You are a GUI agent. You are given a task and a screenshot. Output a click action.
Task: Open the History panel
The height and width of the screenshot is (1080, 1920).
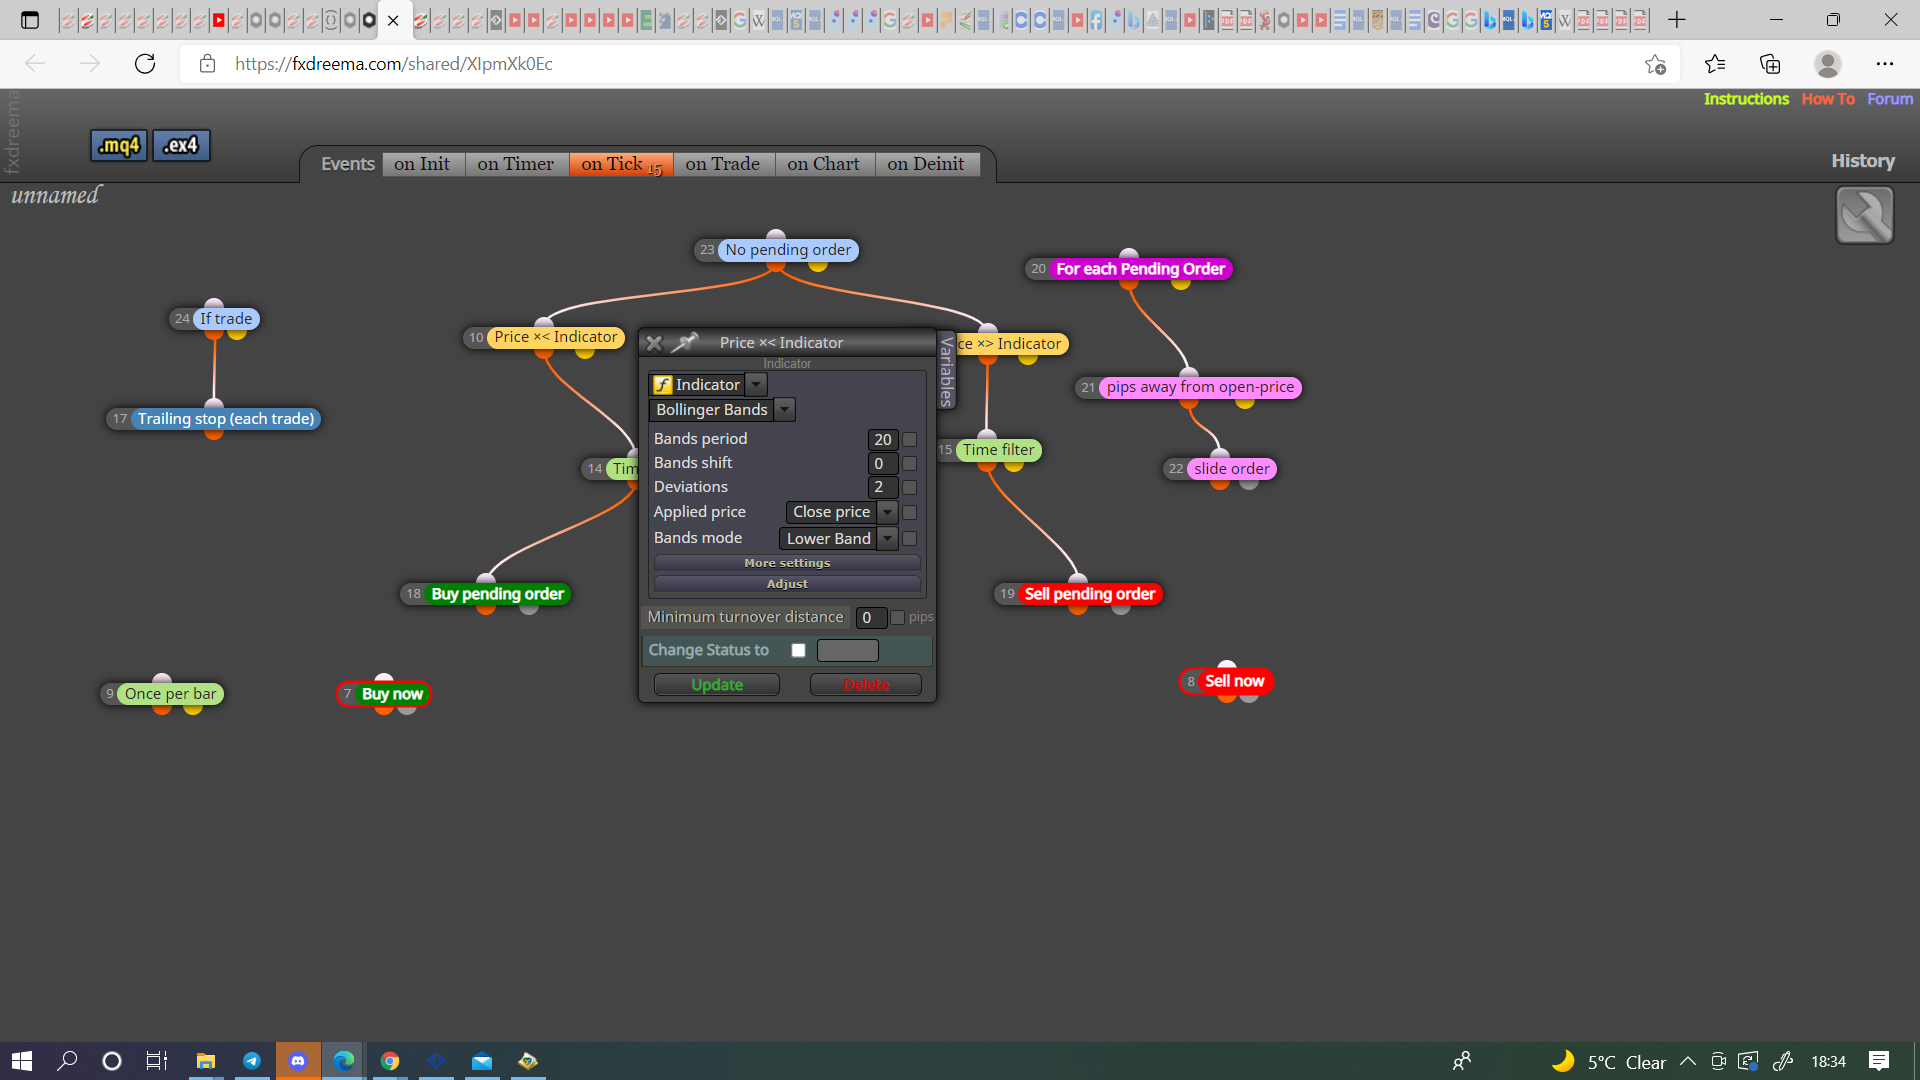[1863, 161]
